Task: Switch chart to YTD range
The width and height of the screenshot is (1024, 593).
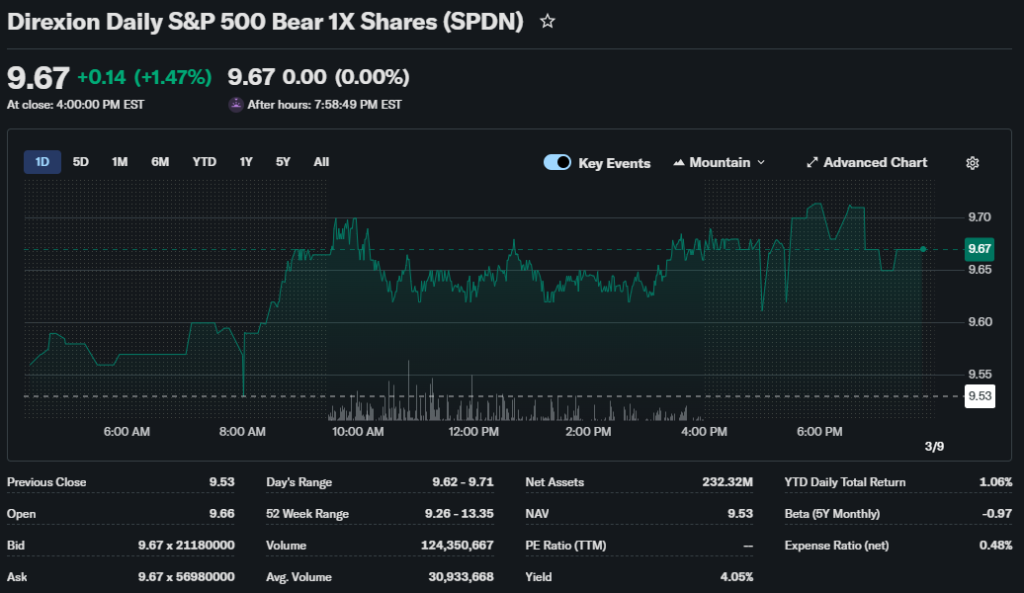Action: pyautogui.click(x=204, y=162)
